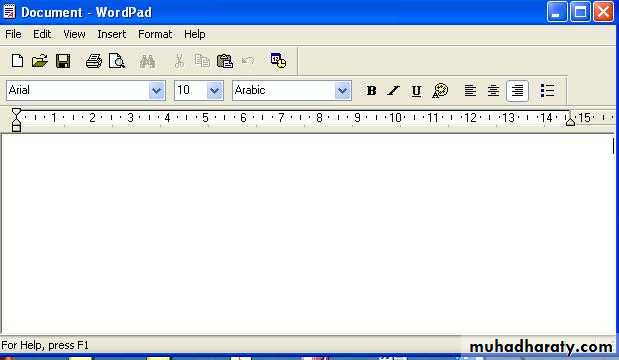Image resolution: width=619 pixels, height=360 pixels.
Task: Toggle Bold formatting
Action: pyautogui.click(x=371, y=91)
